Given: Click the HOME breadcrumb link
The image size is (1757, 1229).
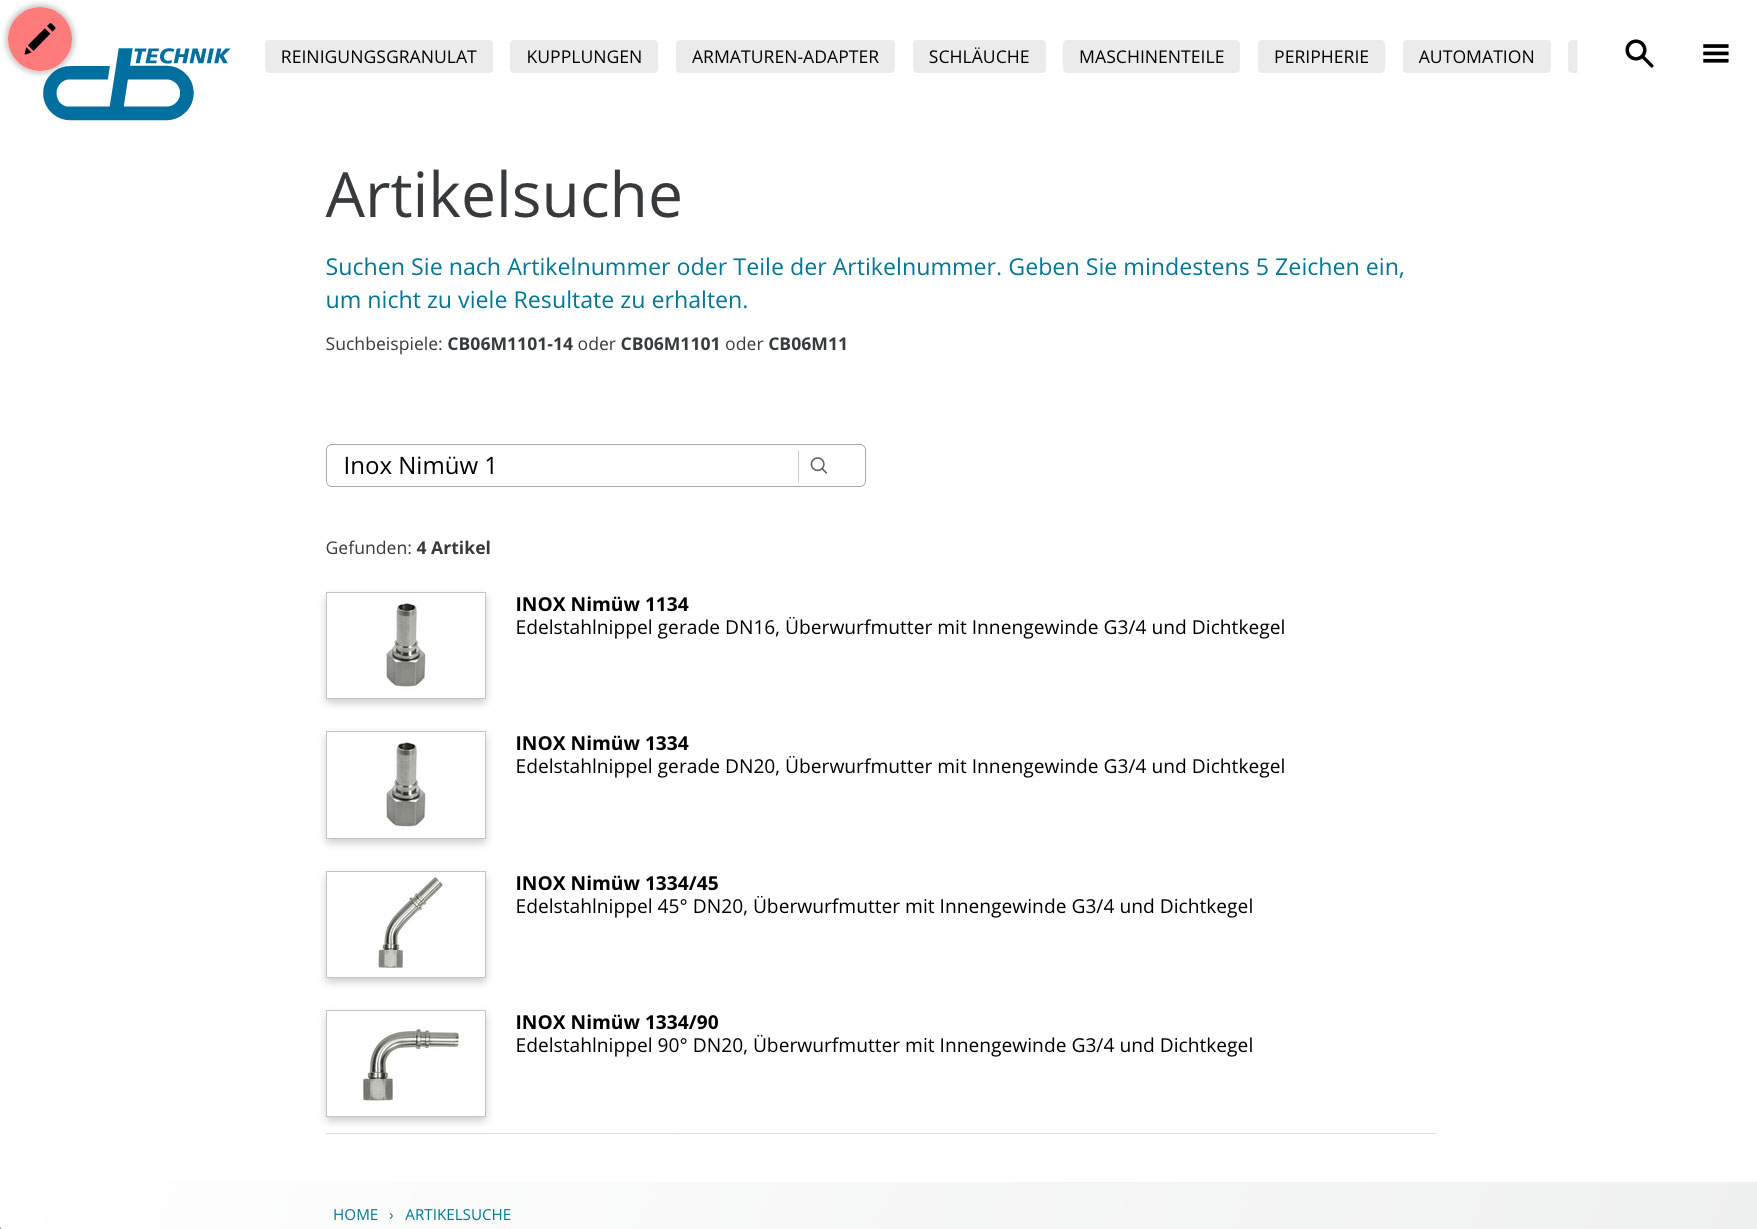Looking at the screenshot, I should coord(355,1214).
